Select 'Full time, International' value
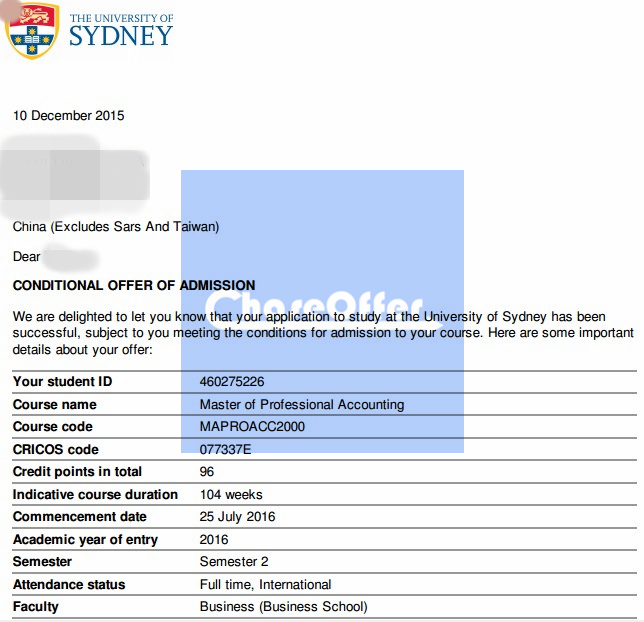The height and width of the screenshot is (622, 644). click(265, 584)
